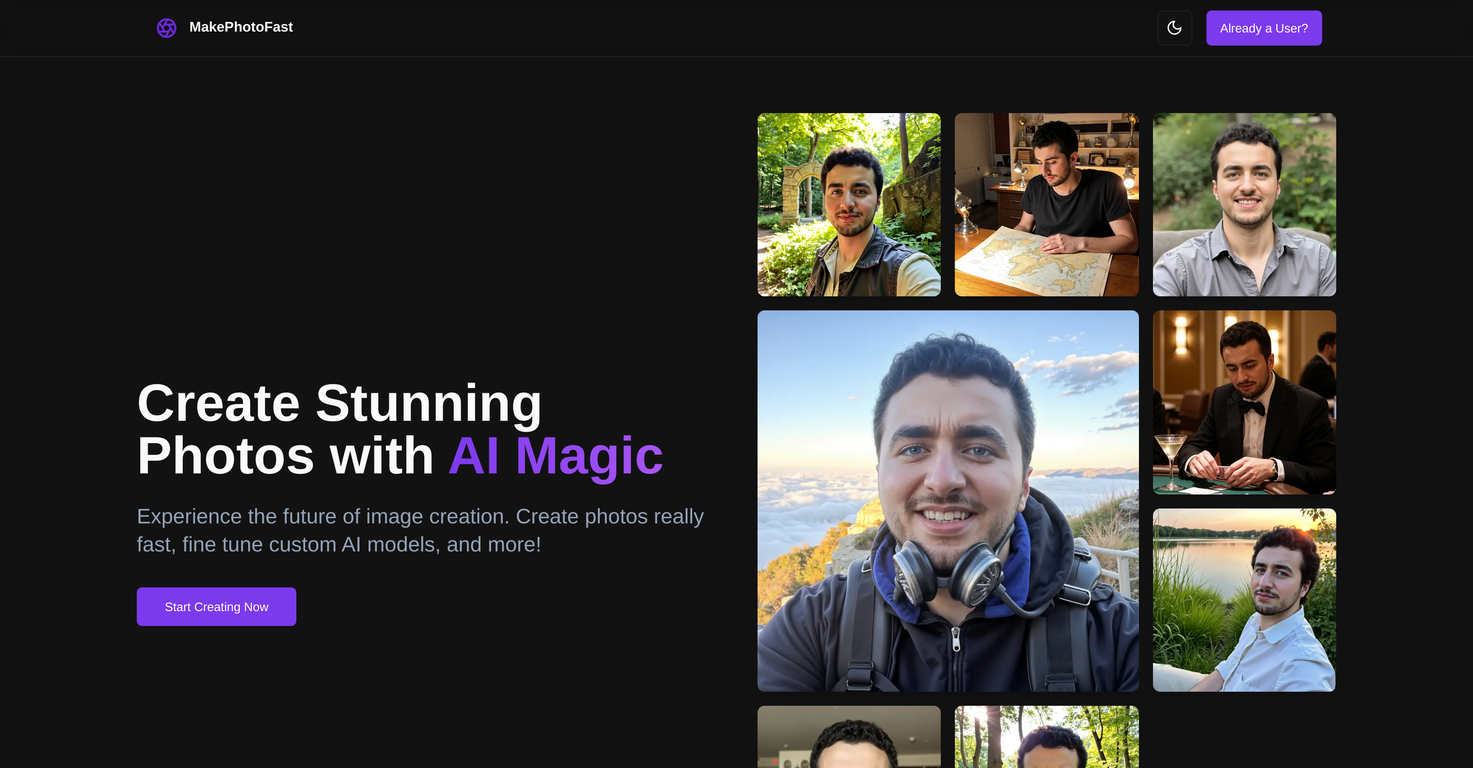Click the subtitle about image creation
The width and height of the screenshot is (1473, 768).
[420, 529]
